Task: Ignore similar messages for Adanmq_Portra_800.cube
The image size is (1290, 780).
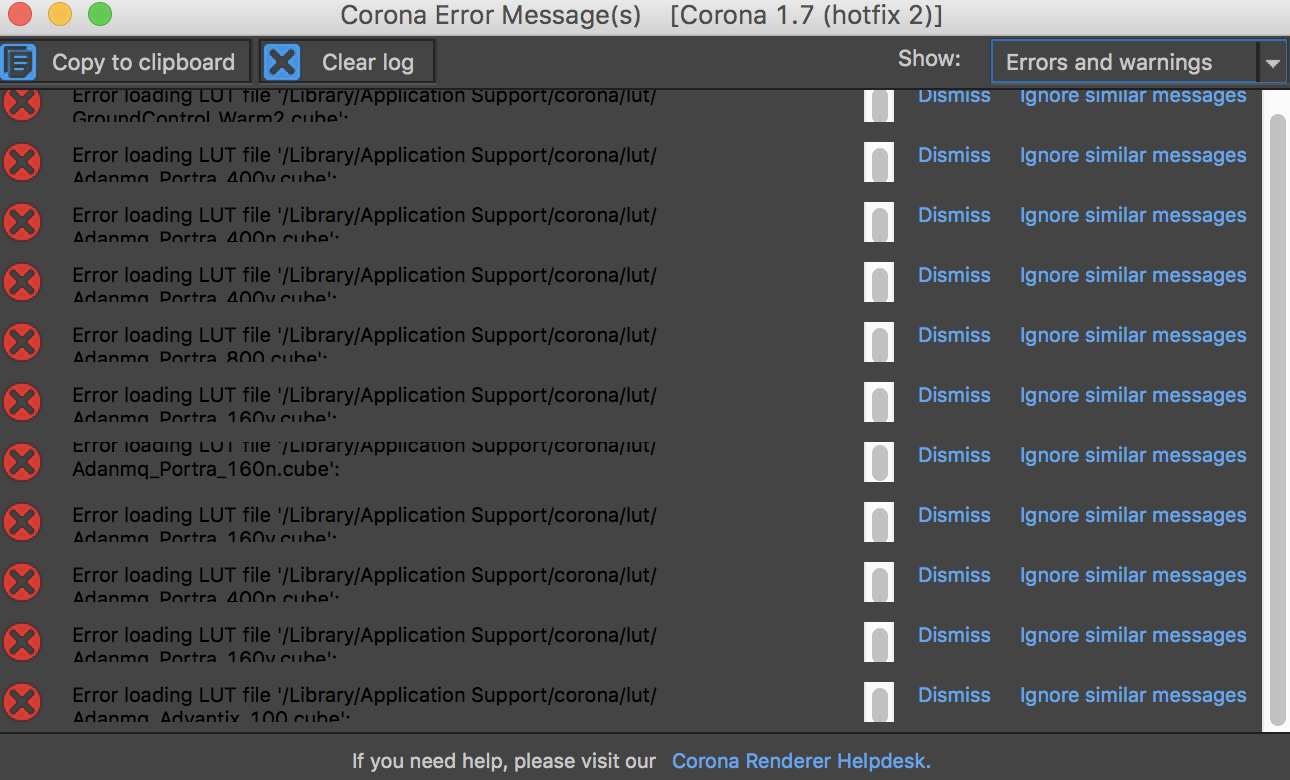Action: click(x=1133, y=335)
